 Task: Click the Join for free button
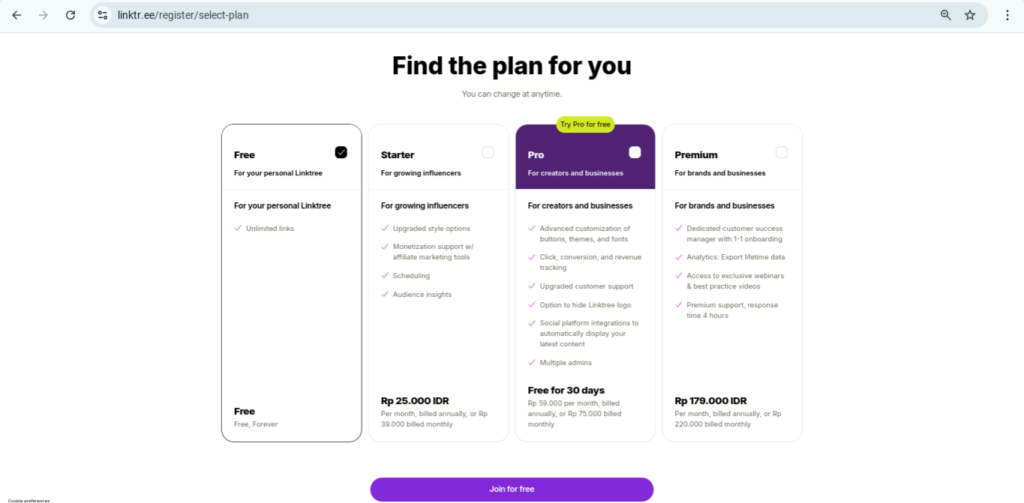point(511,489)
